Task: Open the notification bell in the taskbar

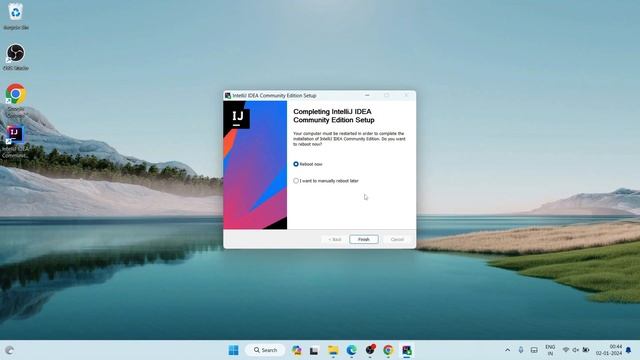Action: point(629,350)
